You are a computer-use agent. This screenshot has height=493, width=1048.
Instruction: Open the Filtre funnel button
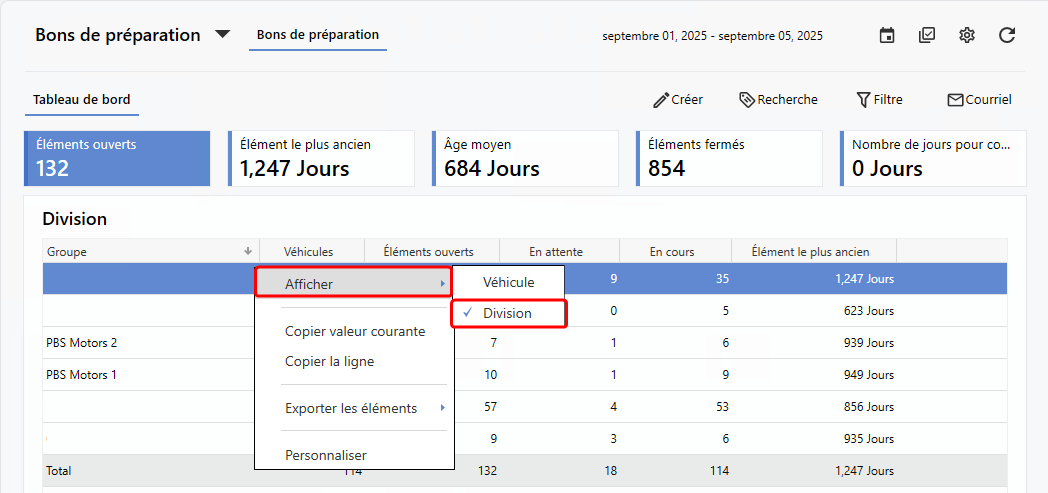(879, 100)
